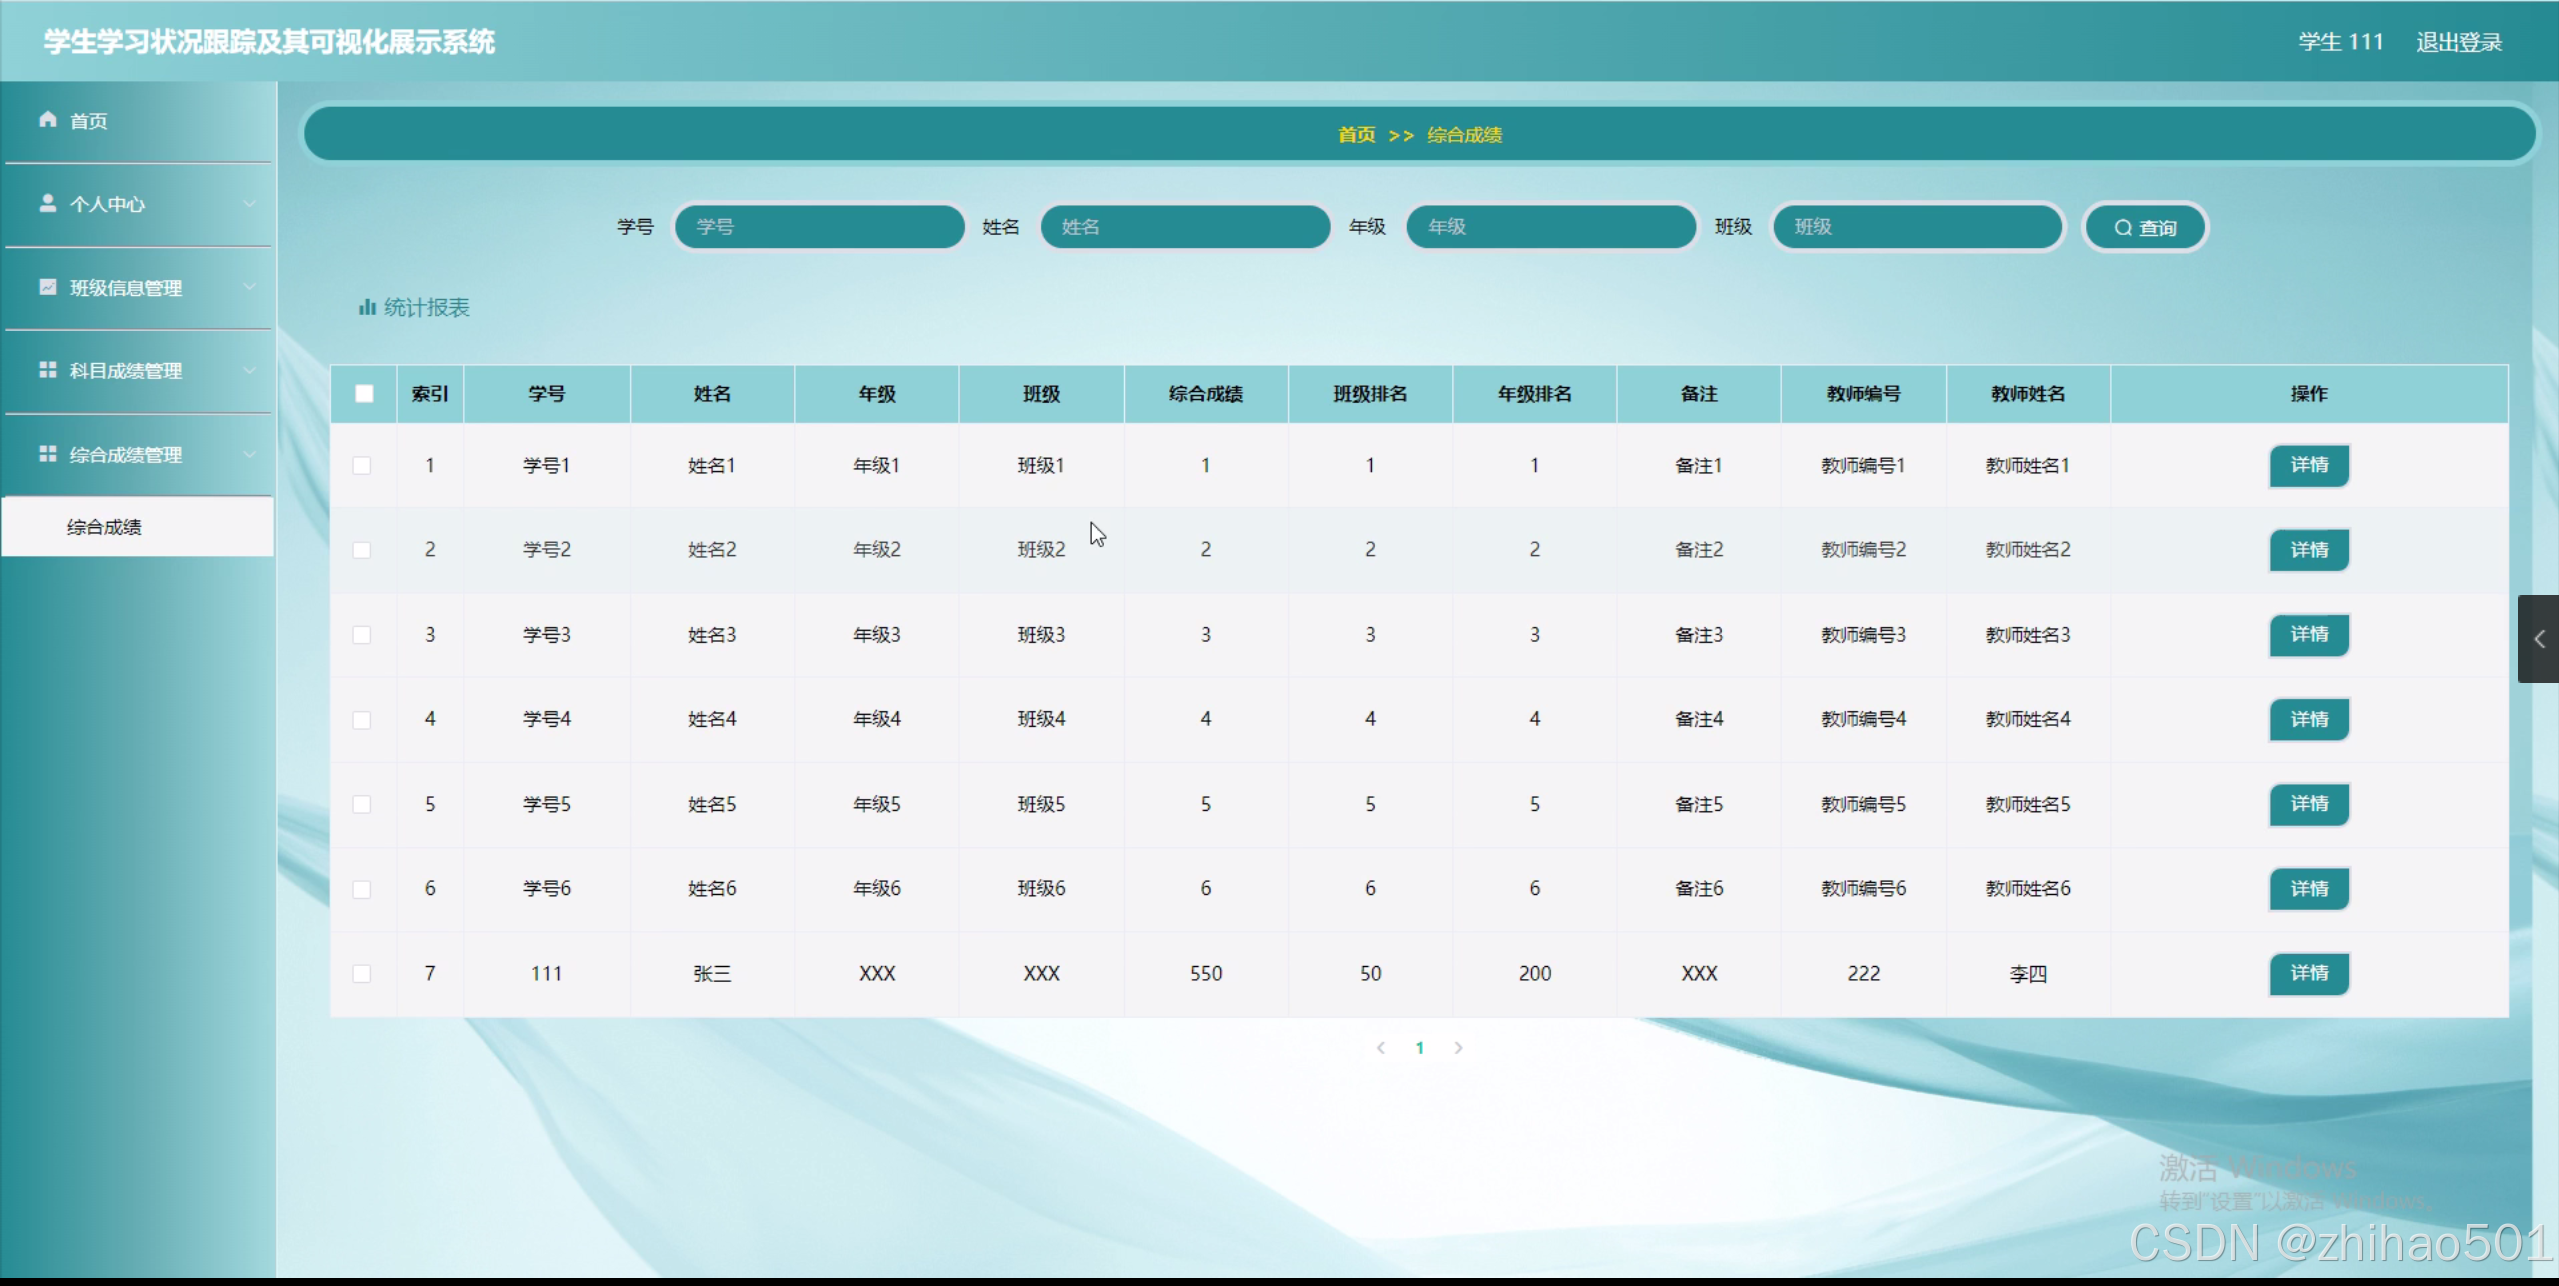Click the bar chart icon for 统计报表
The width and height of the screenshot is (2559, 1286).
pos(366,307)
